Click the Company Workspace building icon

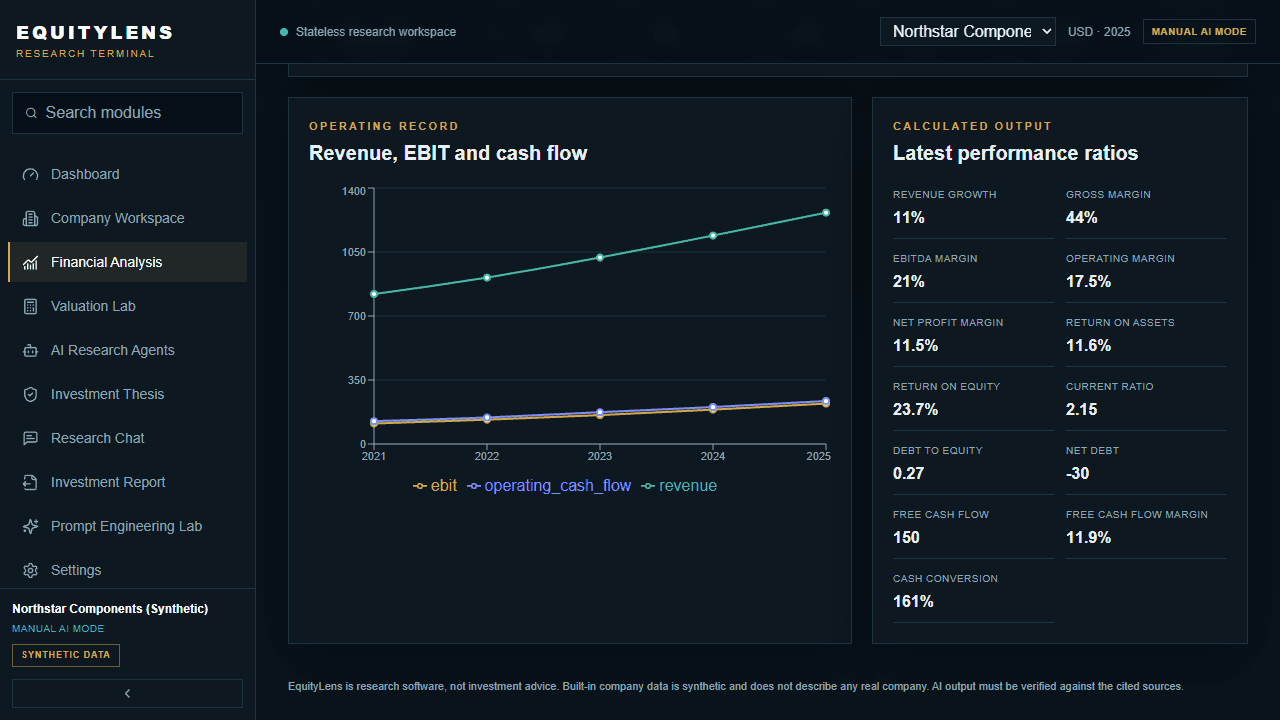(30, 218)
